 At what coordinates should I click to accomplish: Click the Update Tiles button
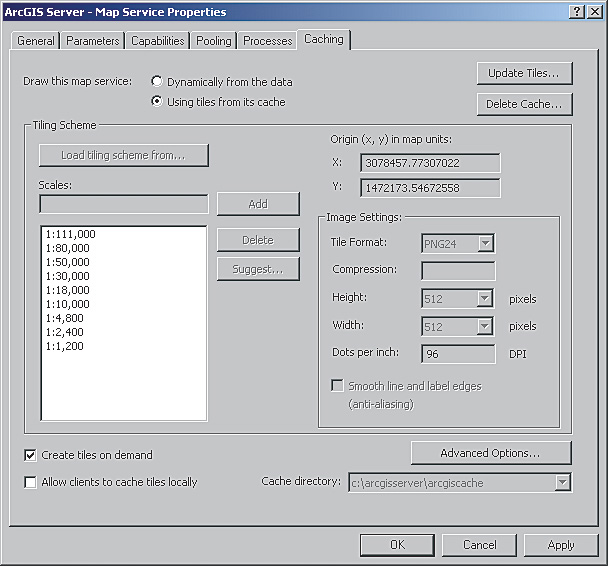click(x=525, y=73)
